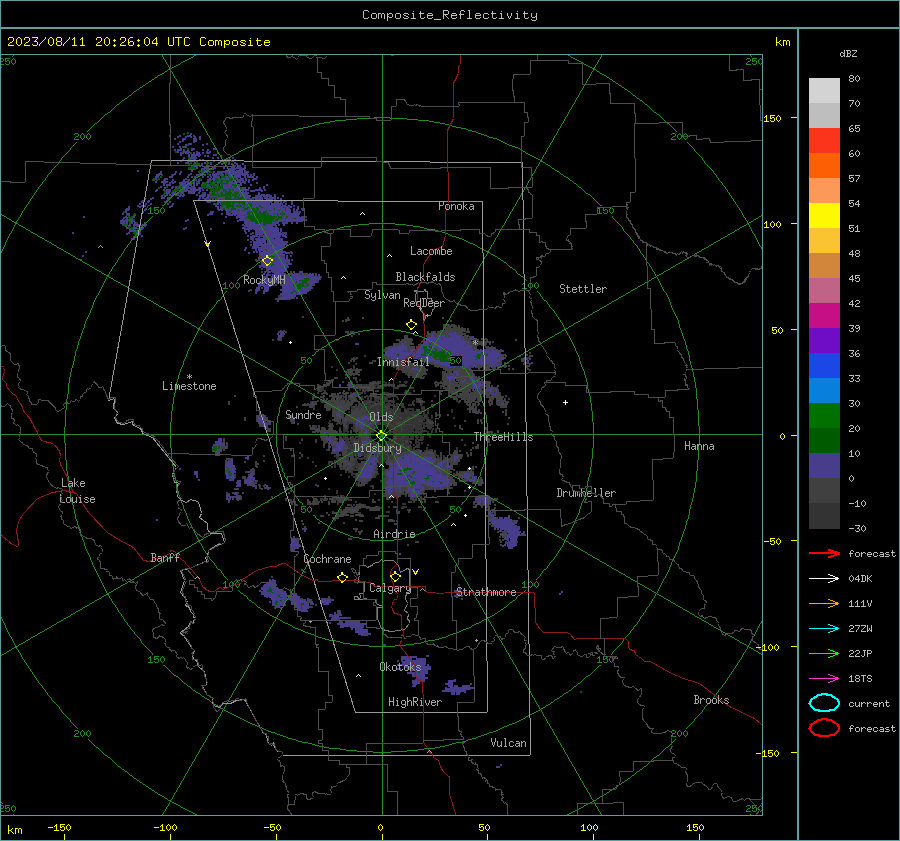Click the red forecast arrow in legend
900x841 pixels.
coord(824,553)
